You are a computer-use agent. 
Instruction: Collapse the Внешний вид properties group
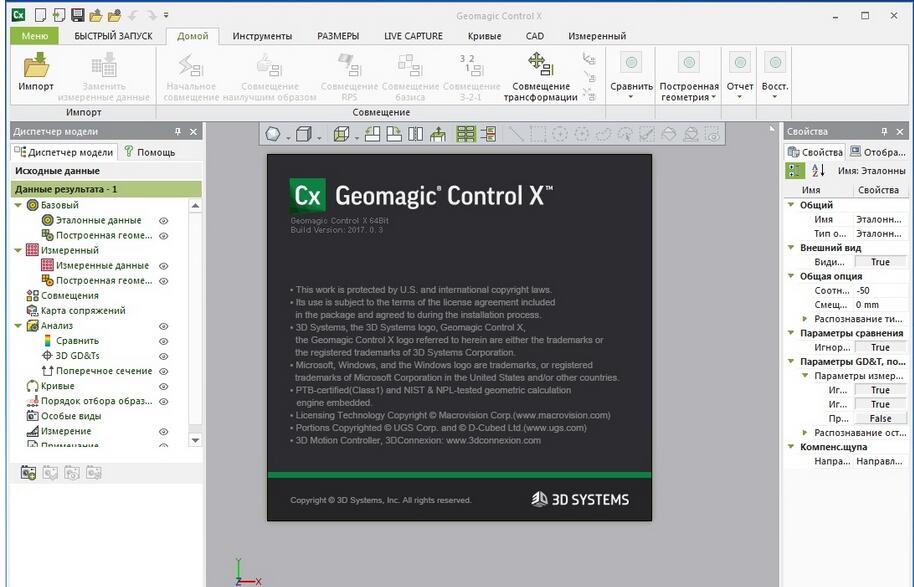click(791, 247)
